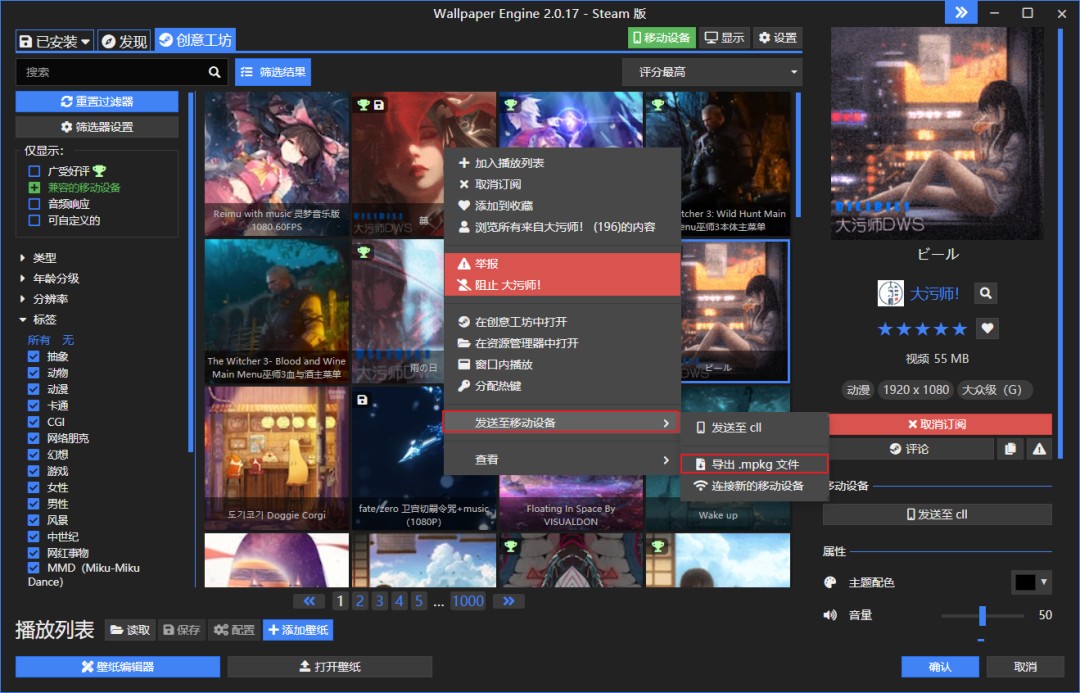Click magnifier icon next to author 大污师!
1080x693 pixels.
click(x=986, y=293)
